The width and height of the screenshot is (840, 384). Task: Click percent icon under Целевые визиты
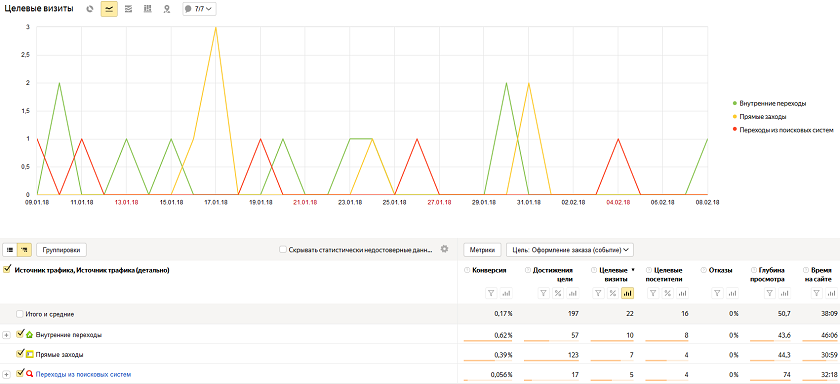[x=612, y=293]
